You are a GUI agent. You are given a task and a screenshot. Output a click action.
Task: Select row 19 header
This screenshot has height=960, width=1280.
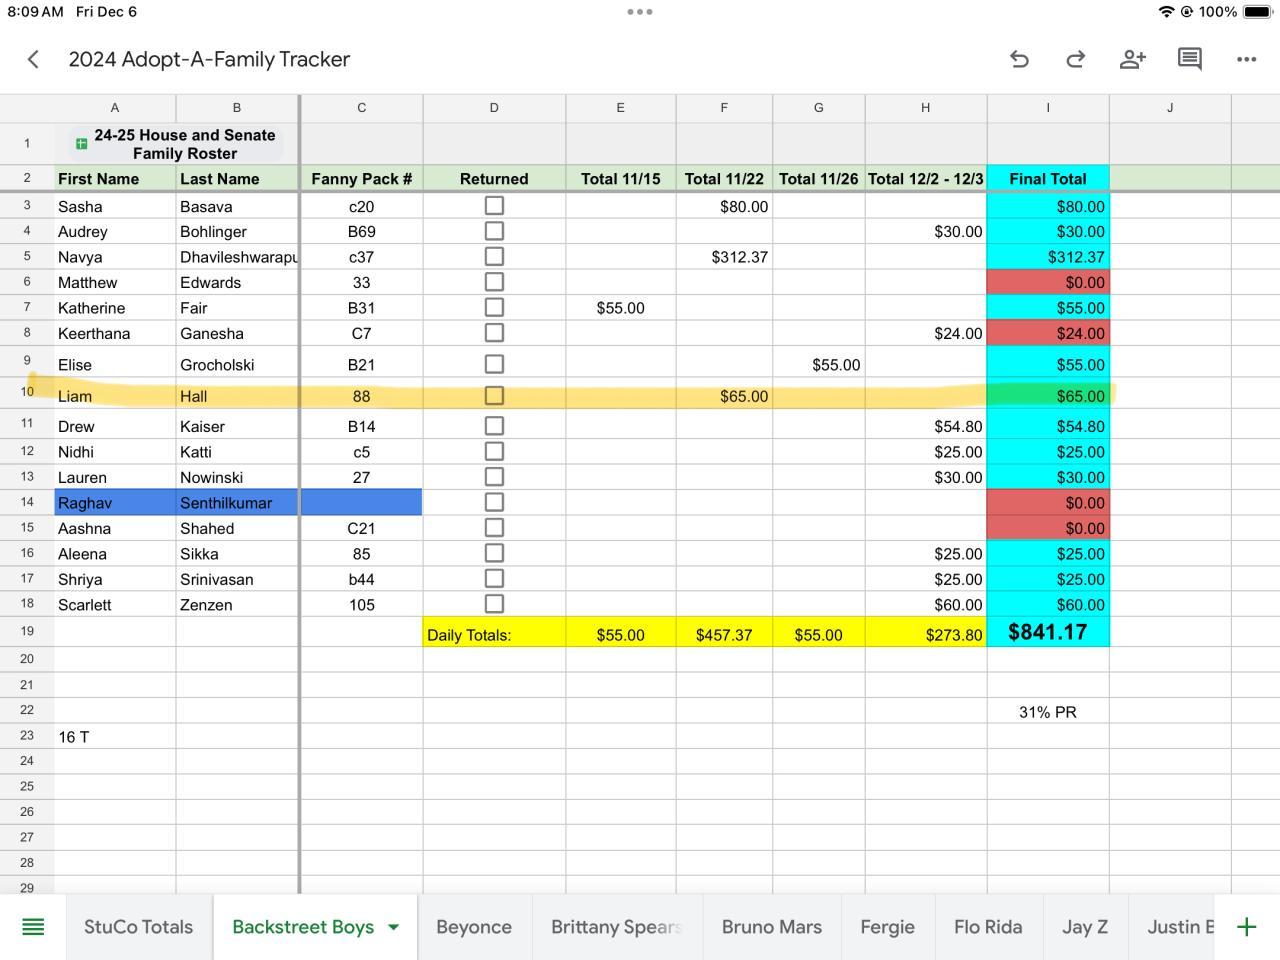click(x=27, y=632)
